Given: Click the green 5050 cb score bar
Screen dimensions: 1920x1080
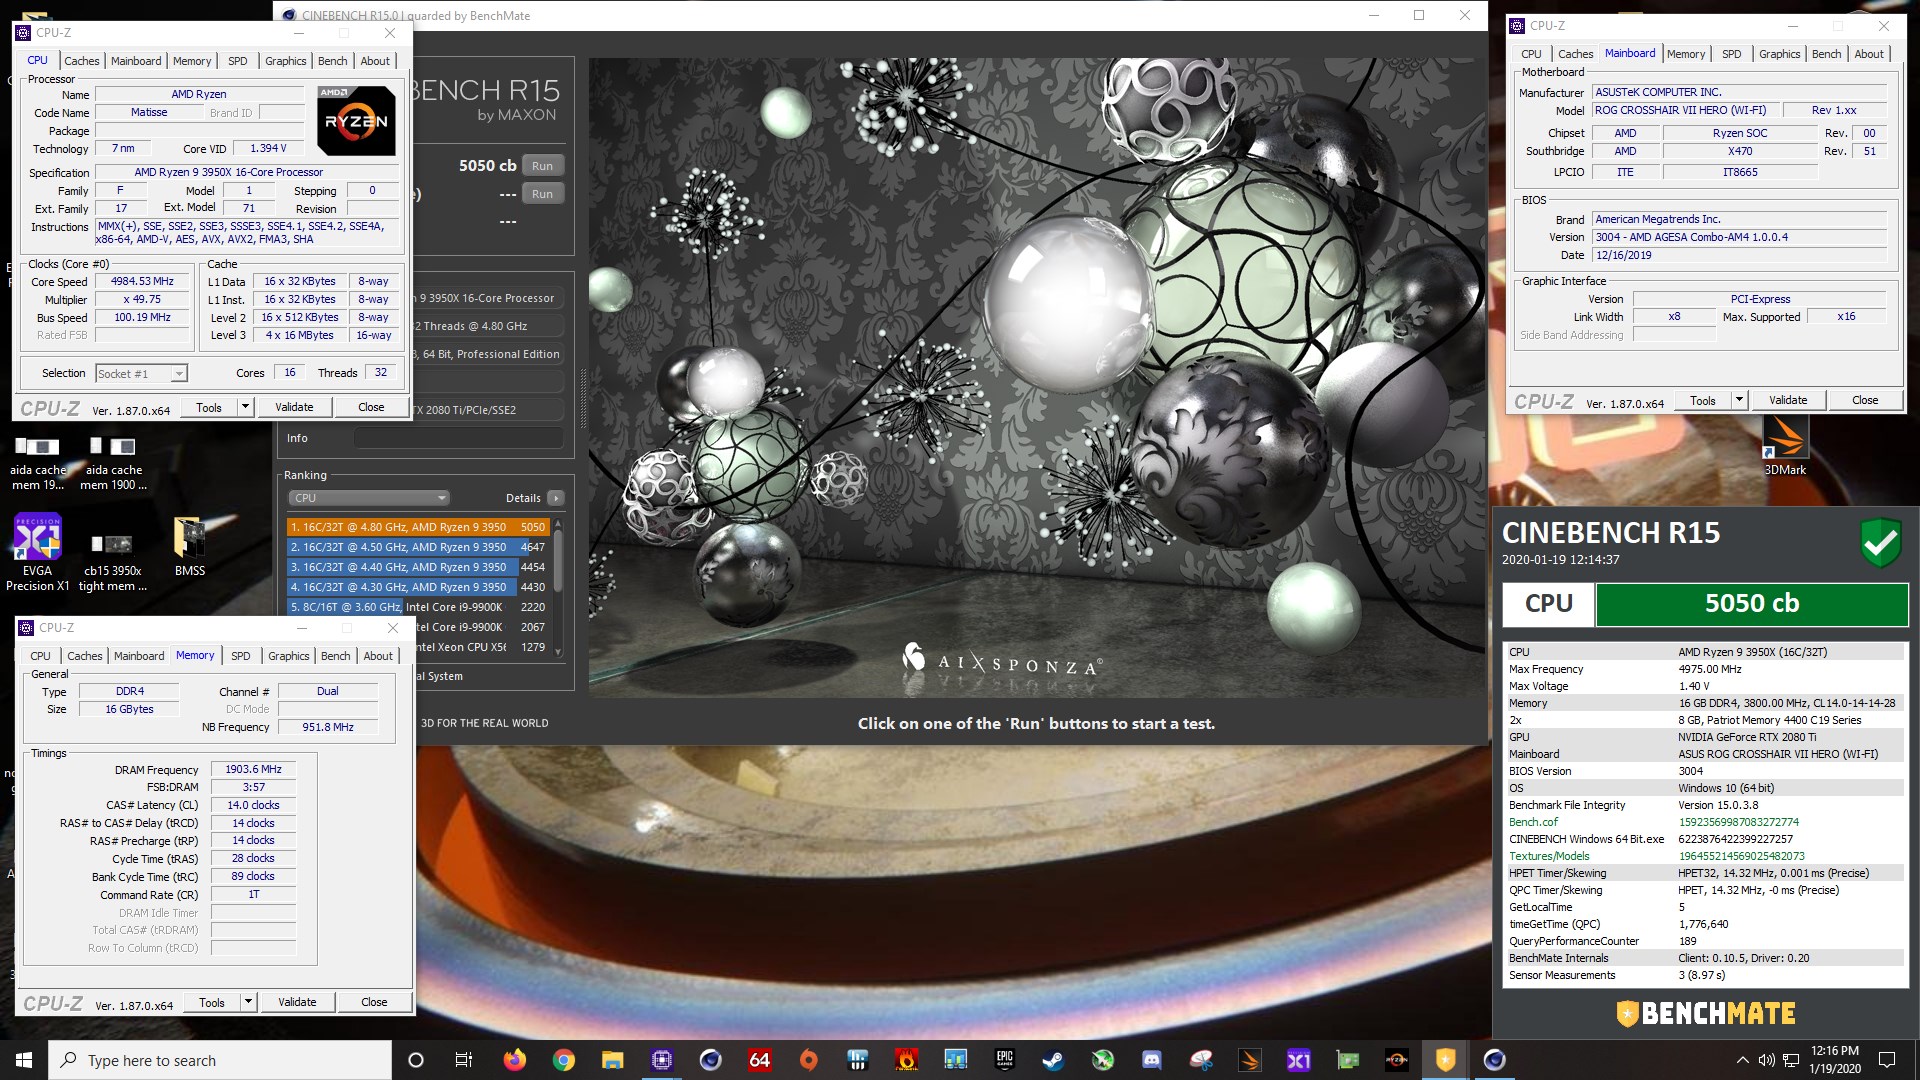Looking at the screenshot, I should 1751,604.
